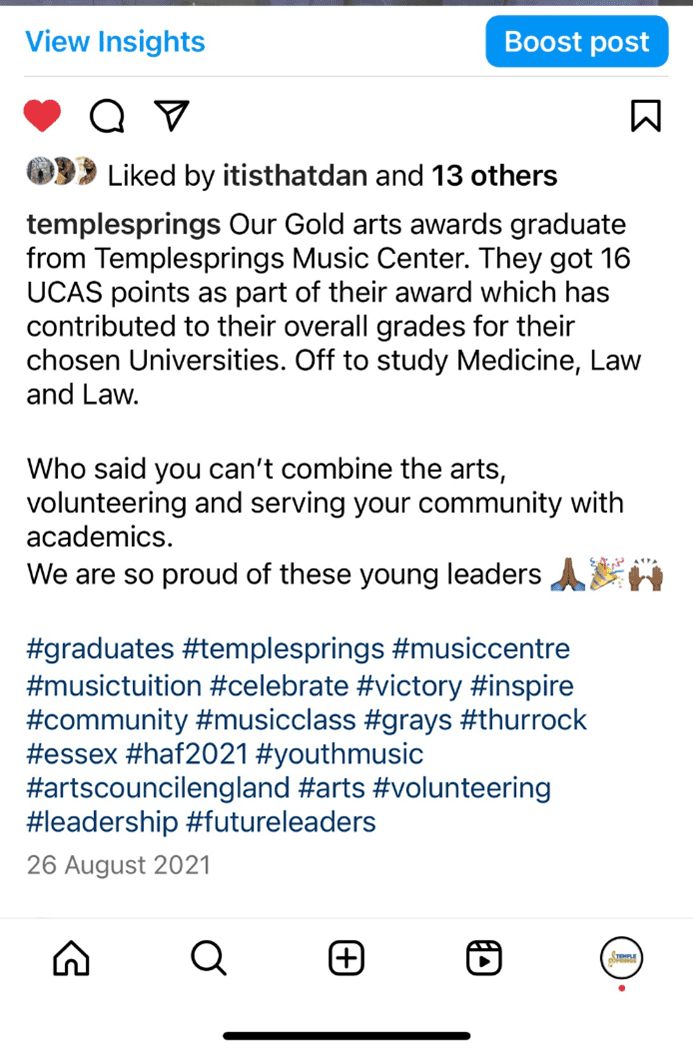This screenshot has height=1053, width=693.
Task: Tap the 26 August 2021 post date
Action: pyautogui.click(x=119, y=864)
